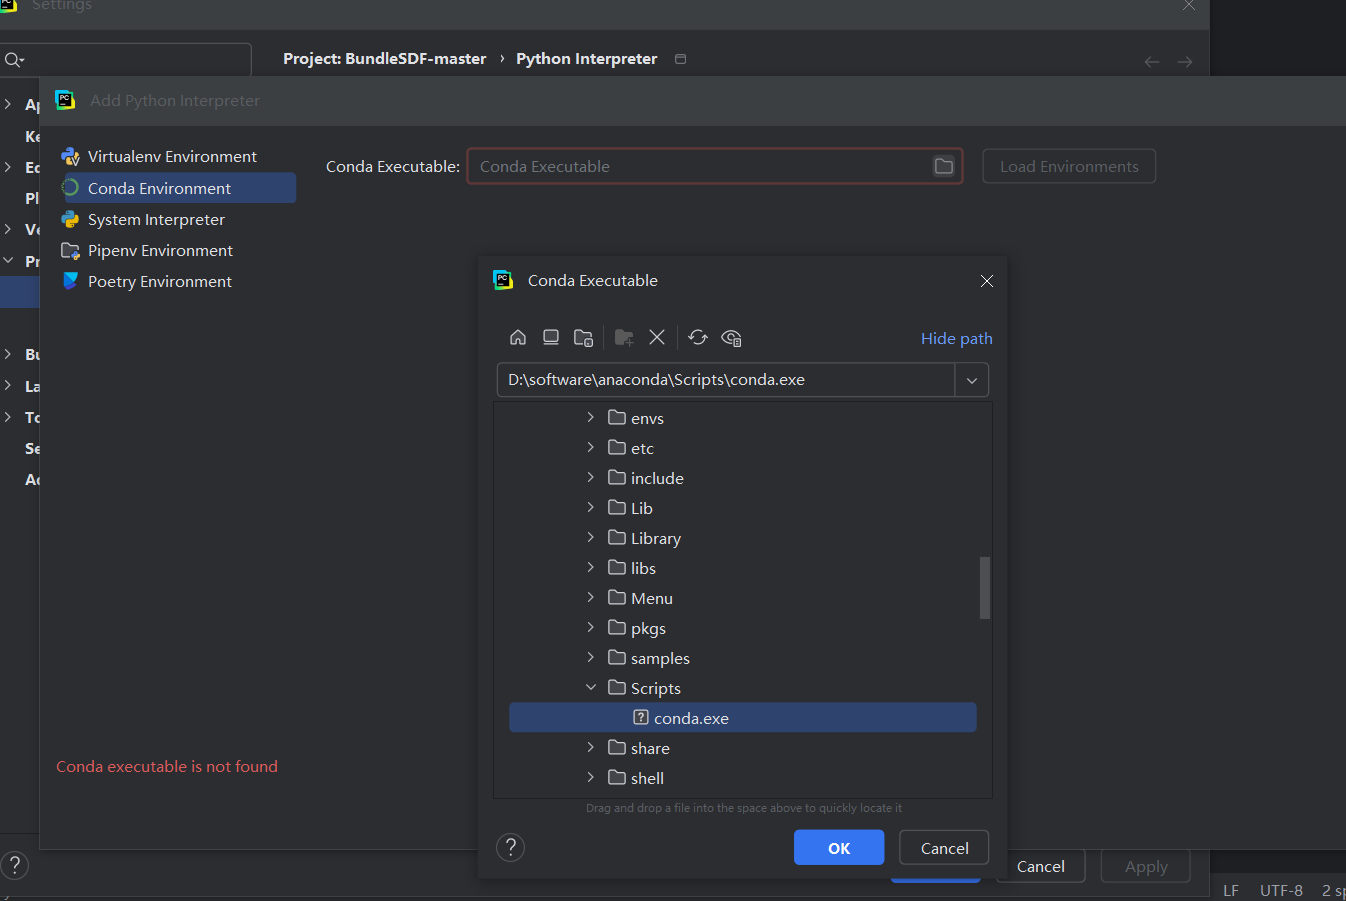Expand the samples folder
Screen dimensions: 1346x901
(591, 657)
